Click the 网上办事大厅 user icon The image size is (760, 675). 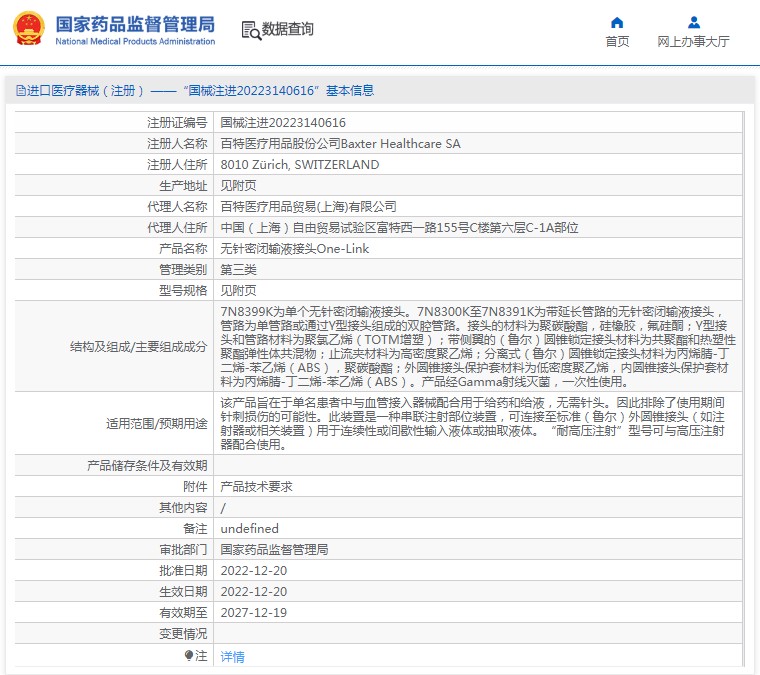click(694, 22)
